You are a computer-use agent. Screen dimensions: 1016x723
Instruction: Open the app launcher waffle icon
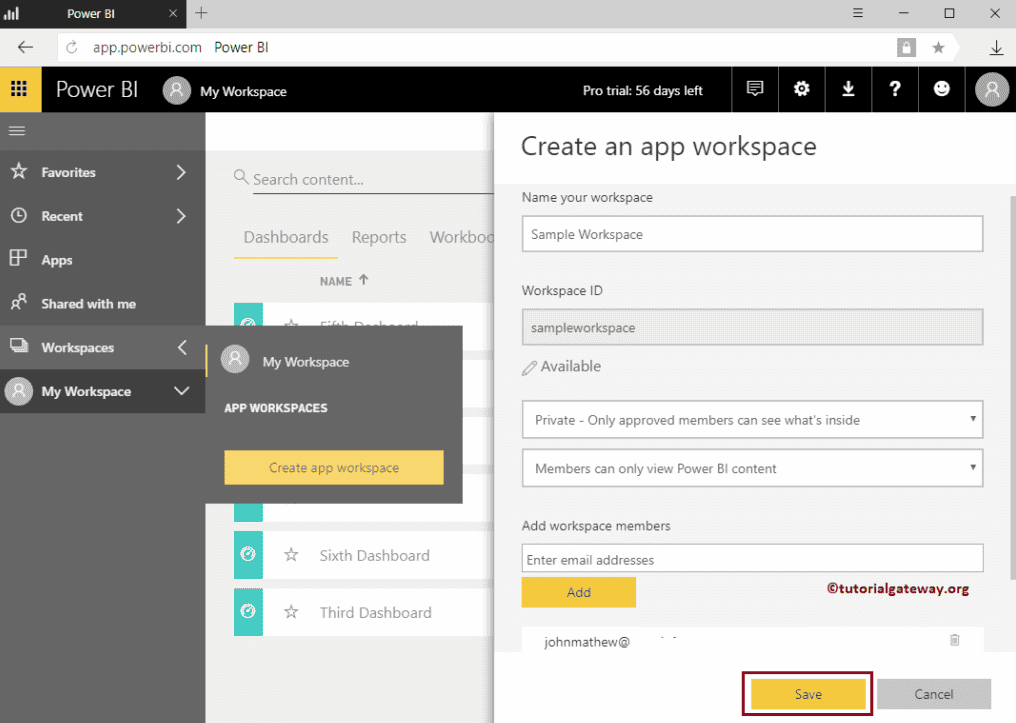tap(20, 90)
